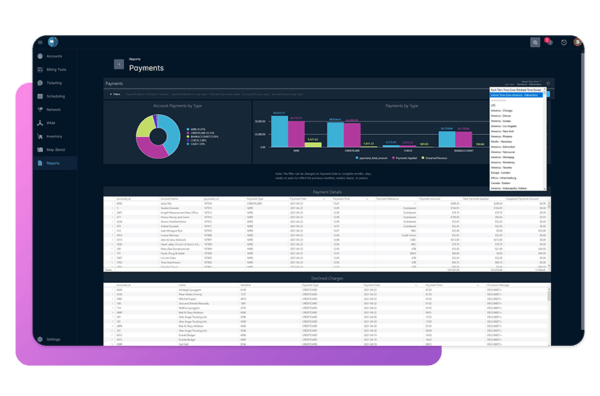The image size is (600, 396).
Task: Click the Scheduling calendar icon
Action: pos(40,96)
